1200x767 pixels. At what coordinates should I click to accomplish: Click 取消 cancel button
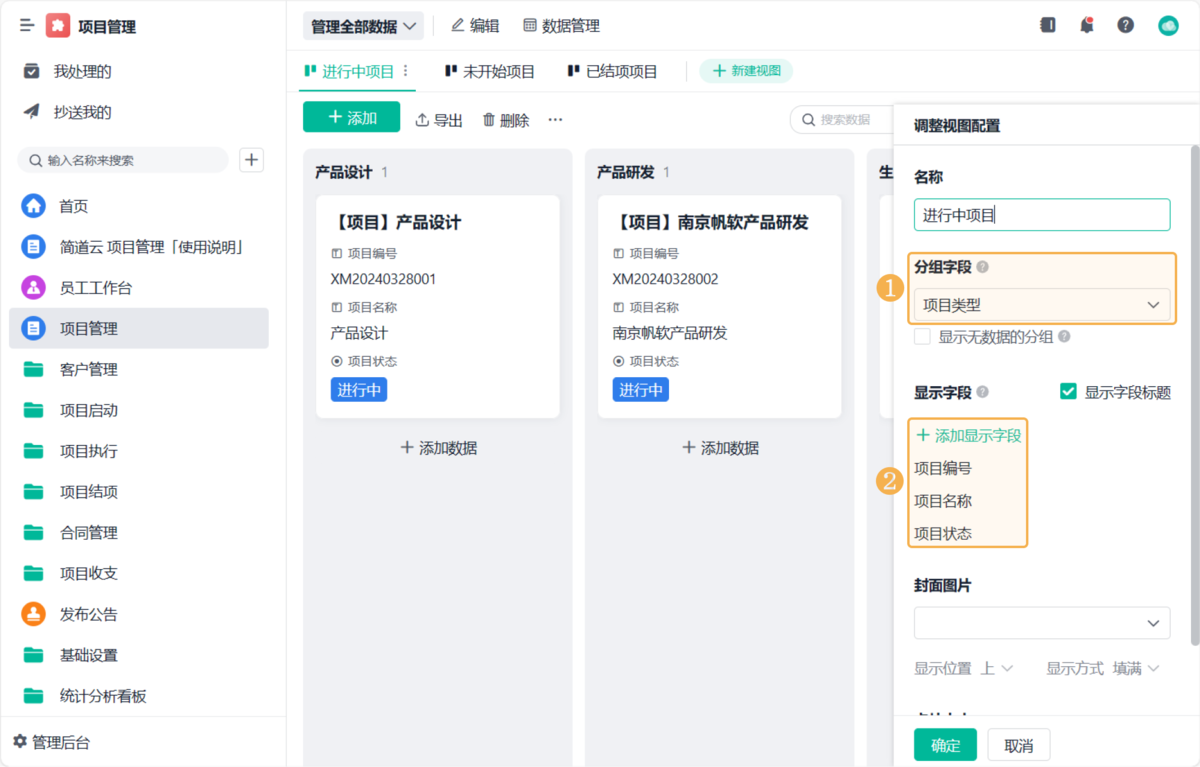point(1019,745)
